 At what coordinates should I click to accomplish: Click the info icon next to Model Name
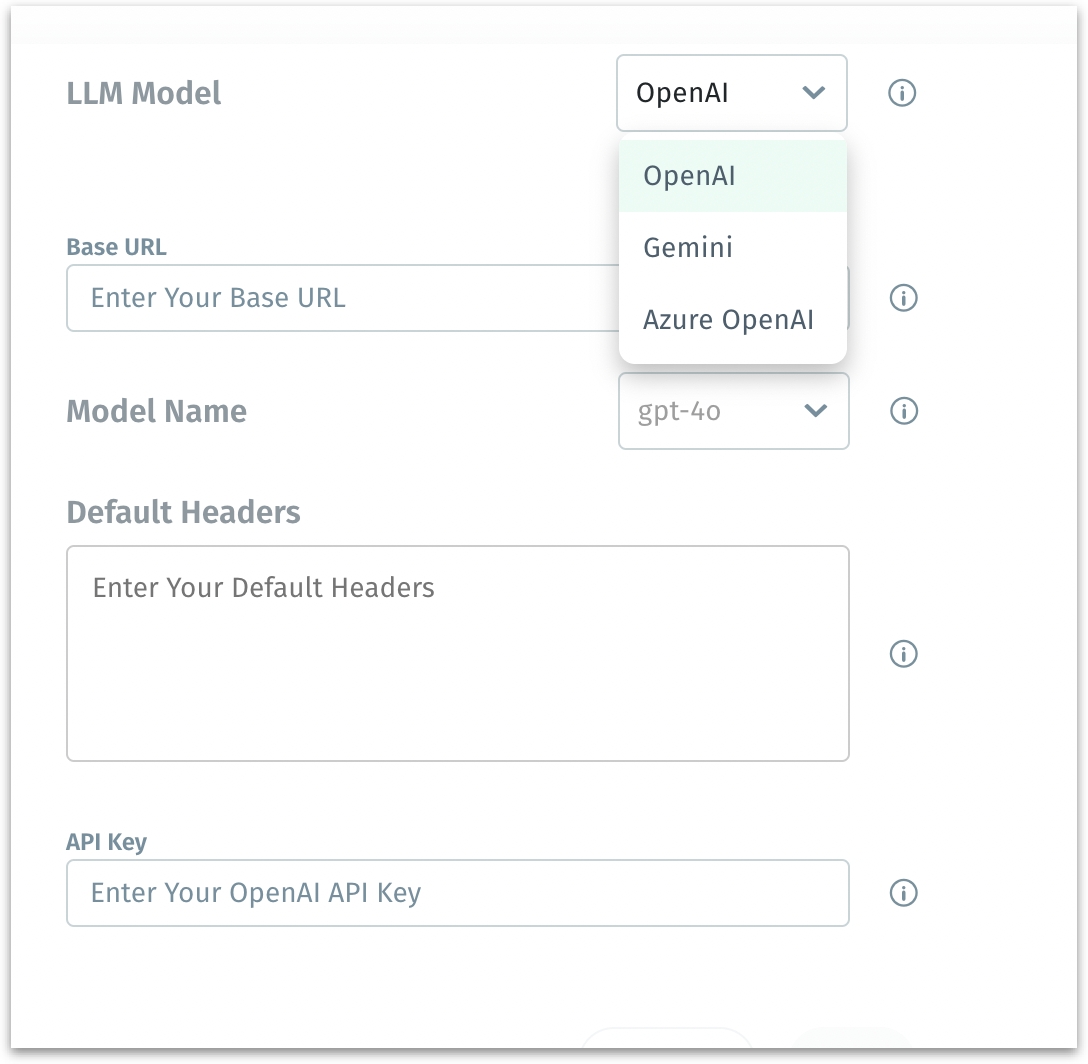[903, 411]
